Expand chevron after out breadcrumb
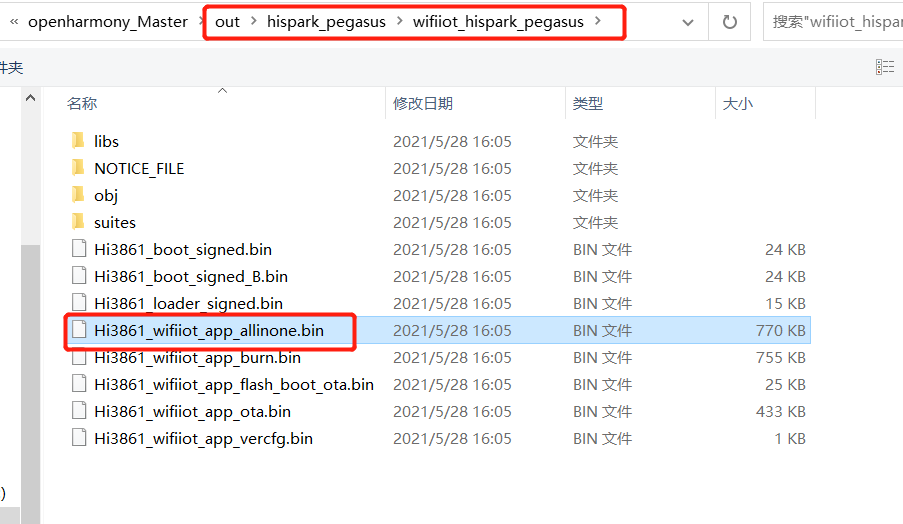 (253, 21)
